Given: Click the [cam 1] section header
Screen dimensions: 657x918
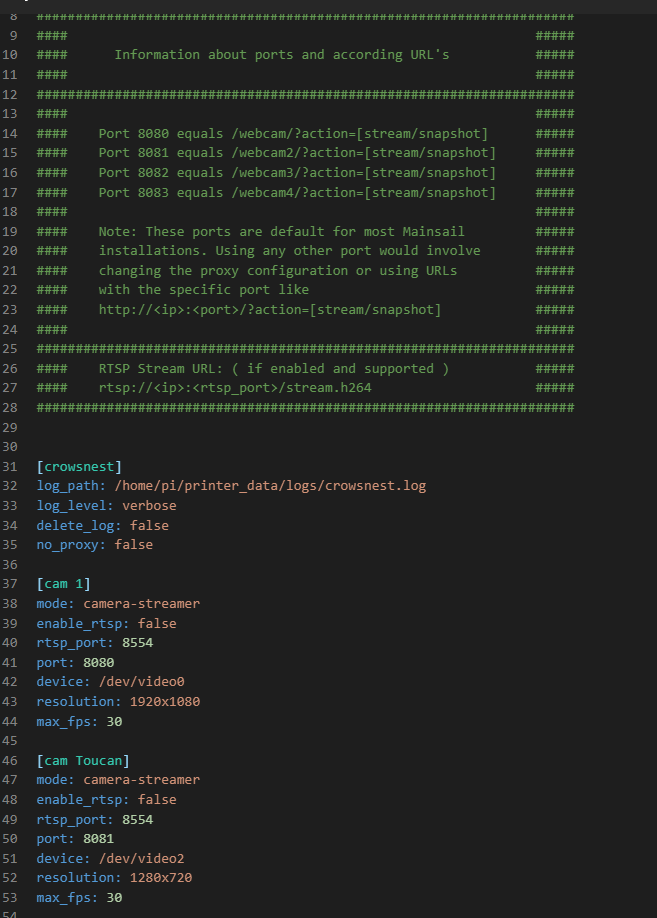Looking at the screenshot, I should [66, 584].
